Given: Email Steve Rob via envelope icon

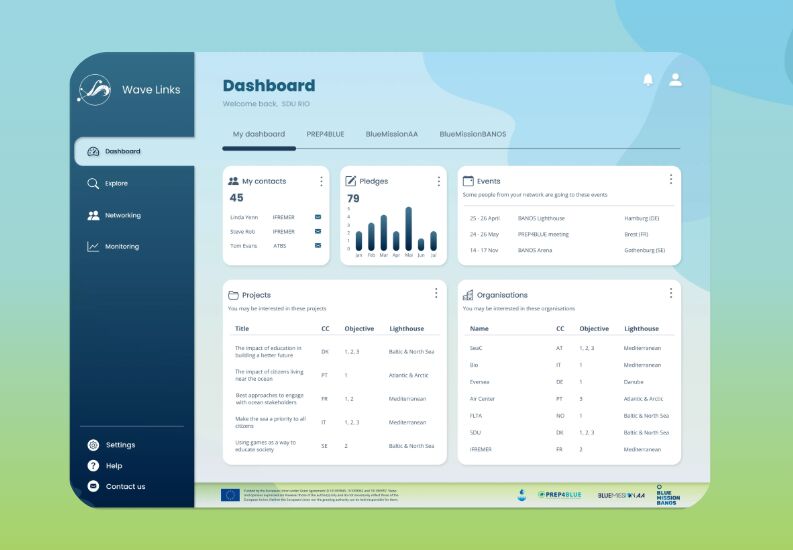Looking at the screenshot, I should point(318,232).
